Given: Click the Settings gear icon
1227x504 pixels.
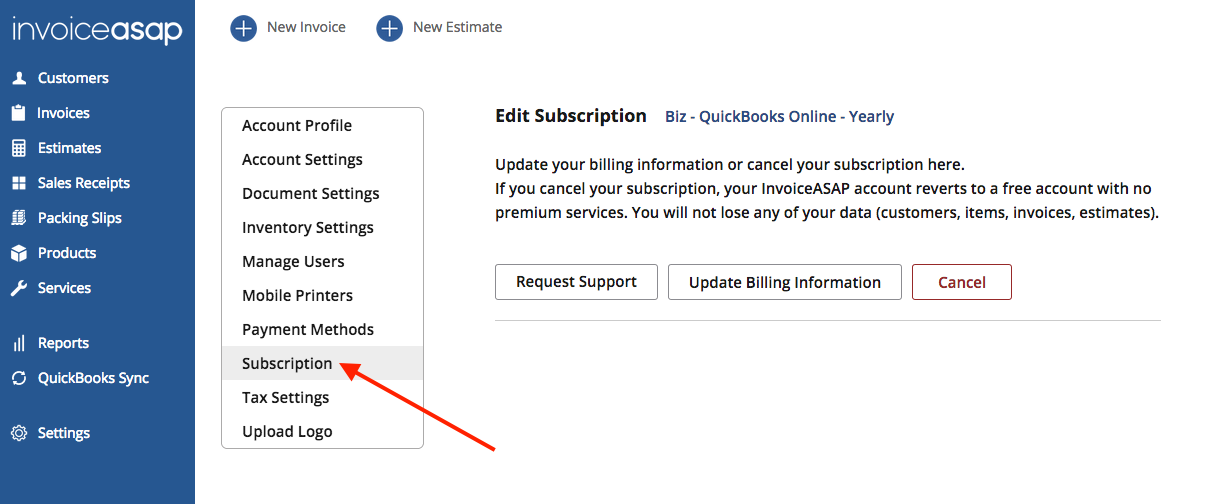Looking at the screenshot, I should tap(19, 433).
